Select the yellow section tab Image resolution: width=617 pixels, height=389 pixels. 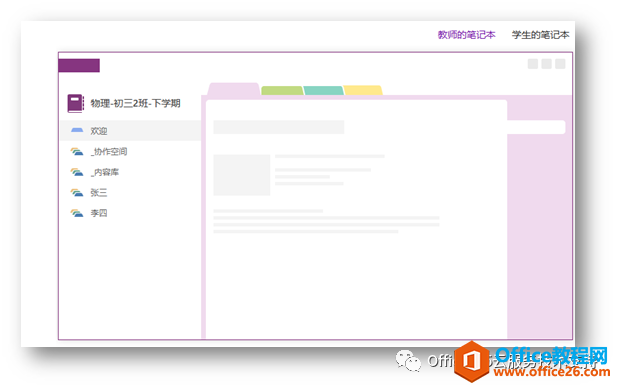(x=363, y=90)
